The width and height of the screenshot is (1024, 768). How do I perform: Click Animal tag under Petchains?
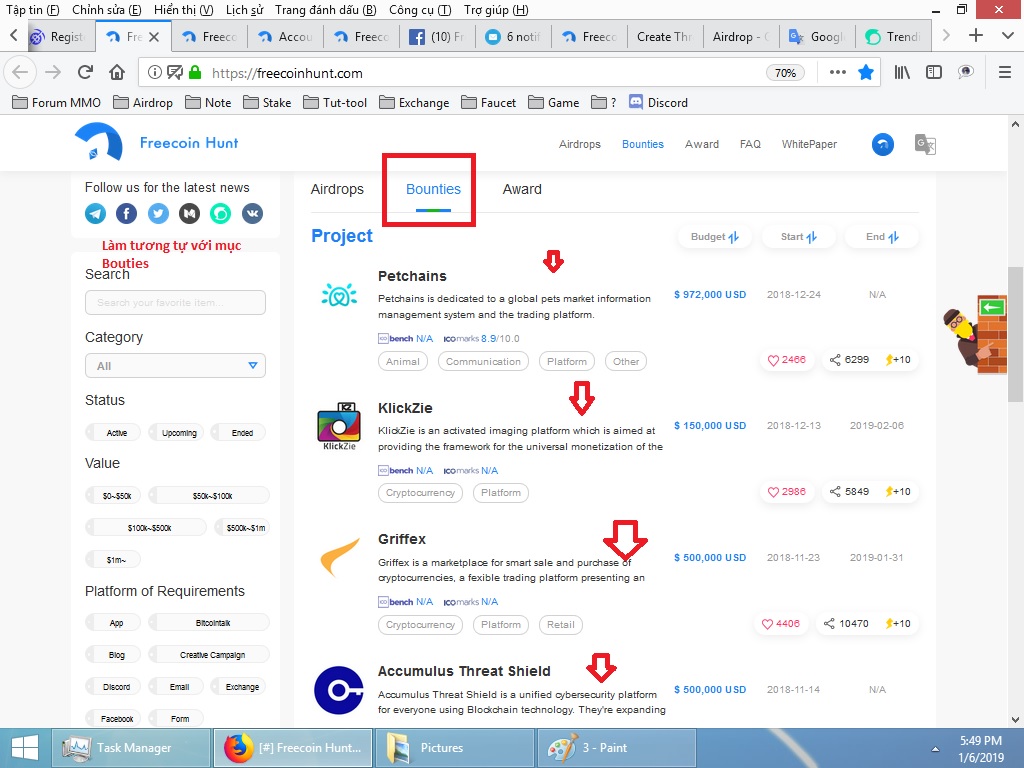coord(402,361)
